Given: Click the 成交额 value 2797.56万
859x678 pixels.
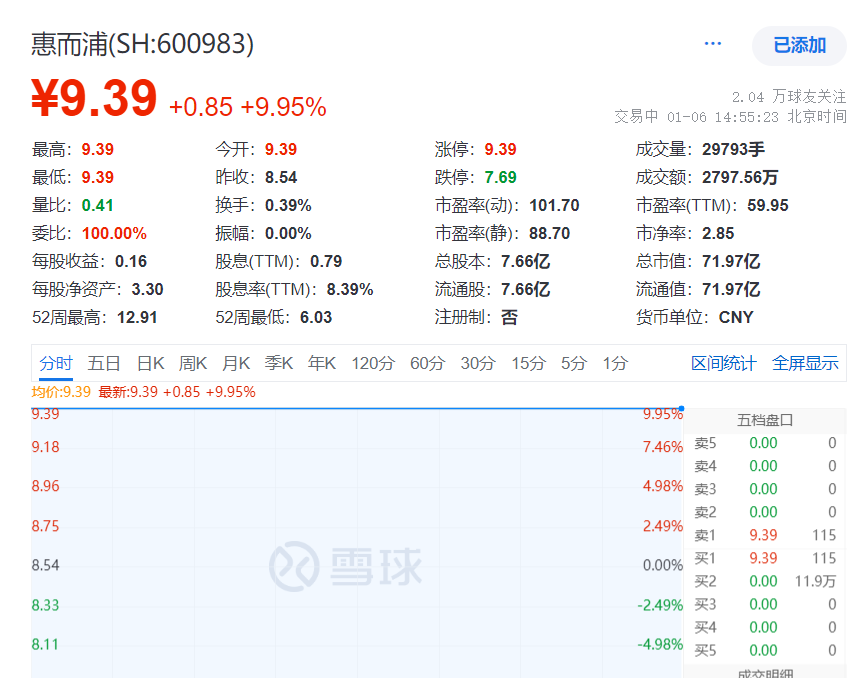Looking at the screenshot, I should click(x=740, y=177).
